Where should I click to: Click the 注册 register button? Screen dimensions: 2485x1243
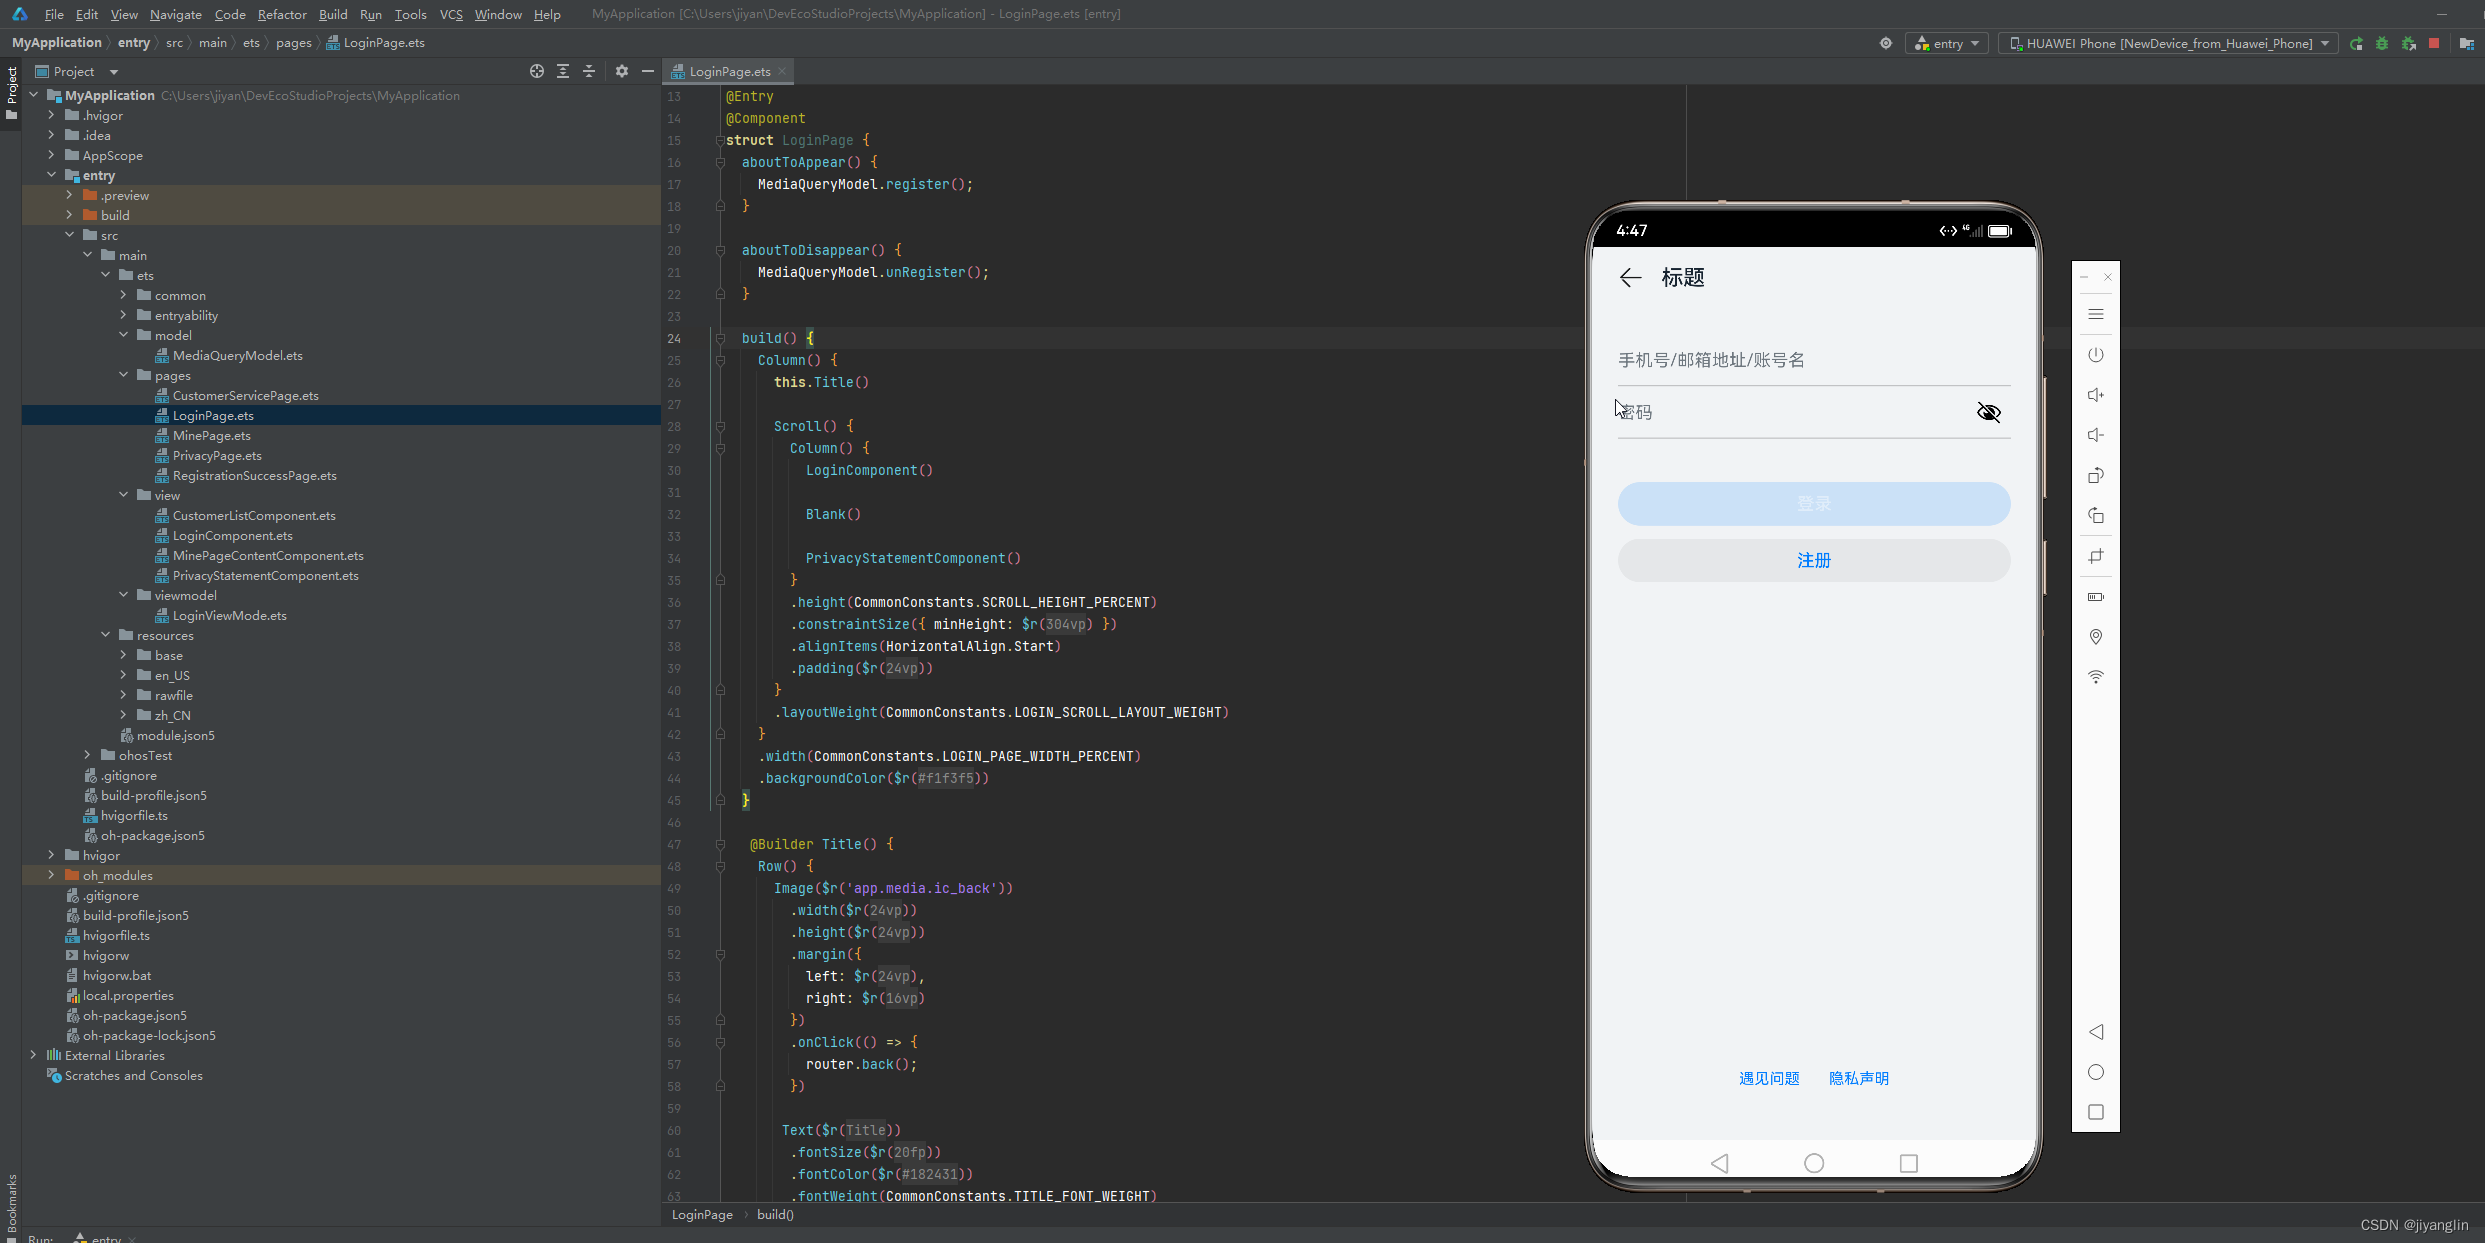[x=1813, y=561]
